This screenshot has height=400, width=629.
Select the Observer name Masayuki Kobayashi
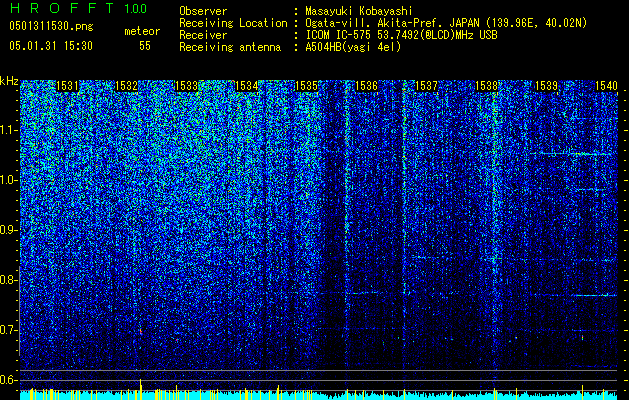(x=359, y=11)
